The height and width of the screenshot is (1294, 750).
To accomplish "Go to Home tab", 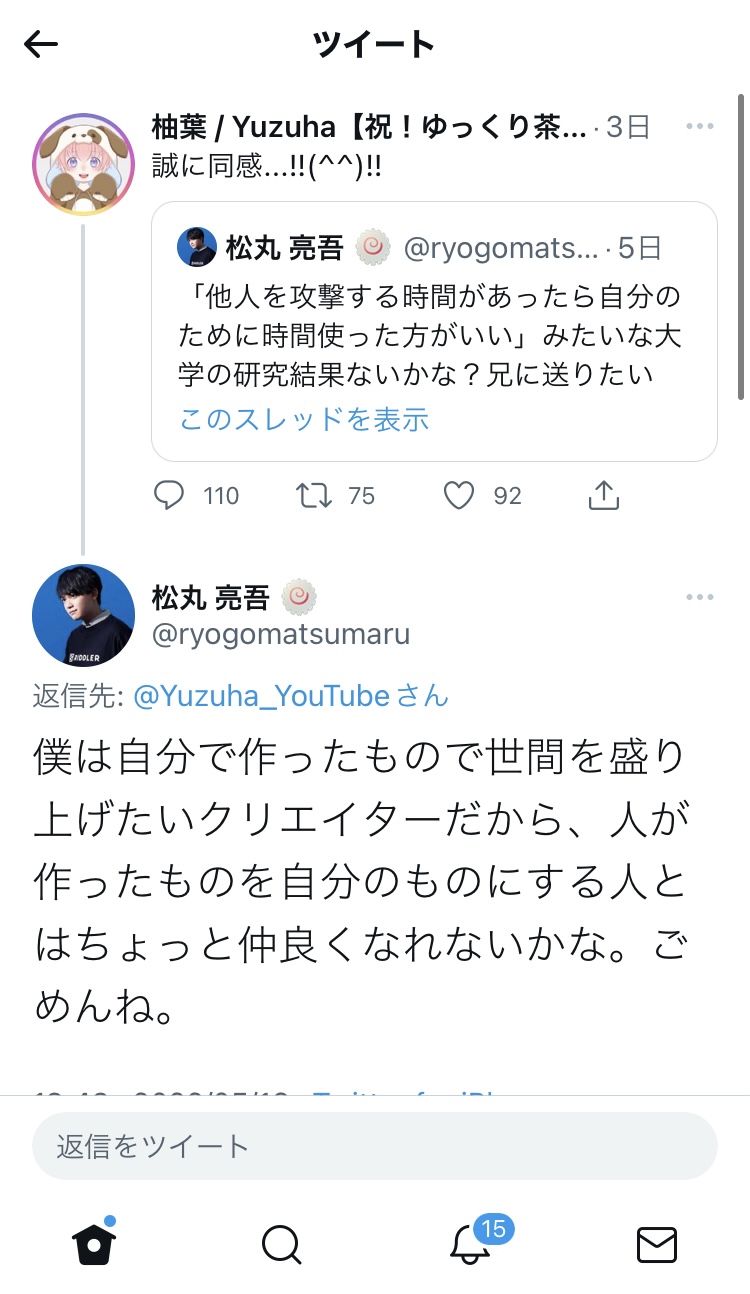I will pos(94,1243).
